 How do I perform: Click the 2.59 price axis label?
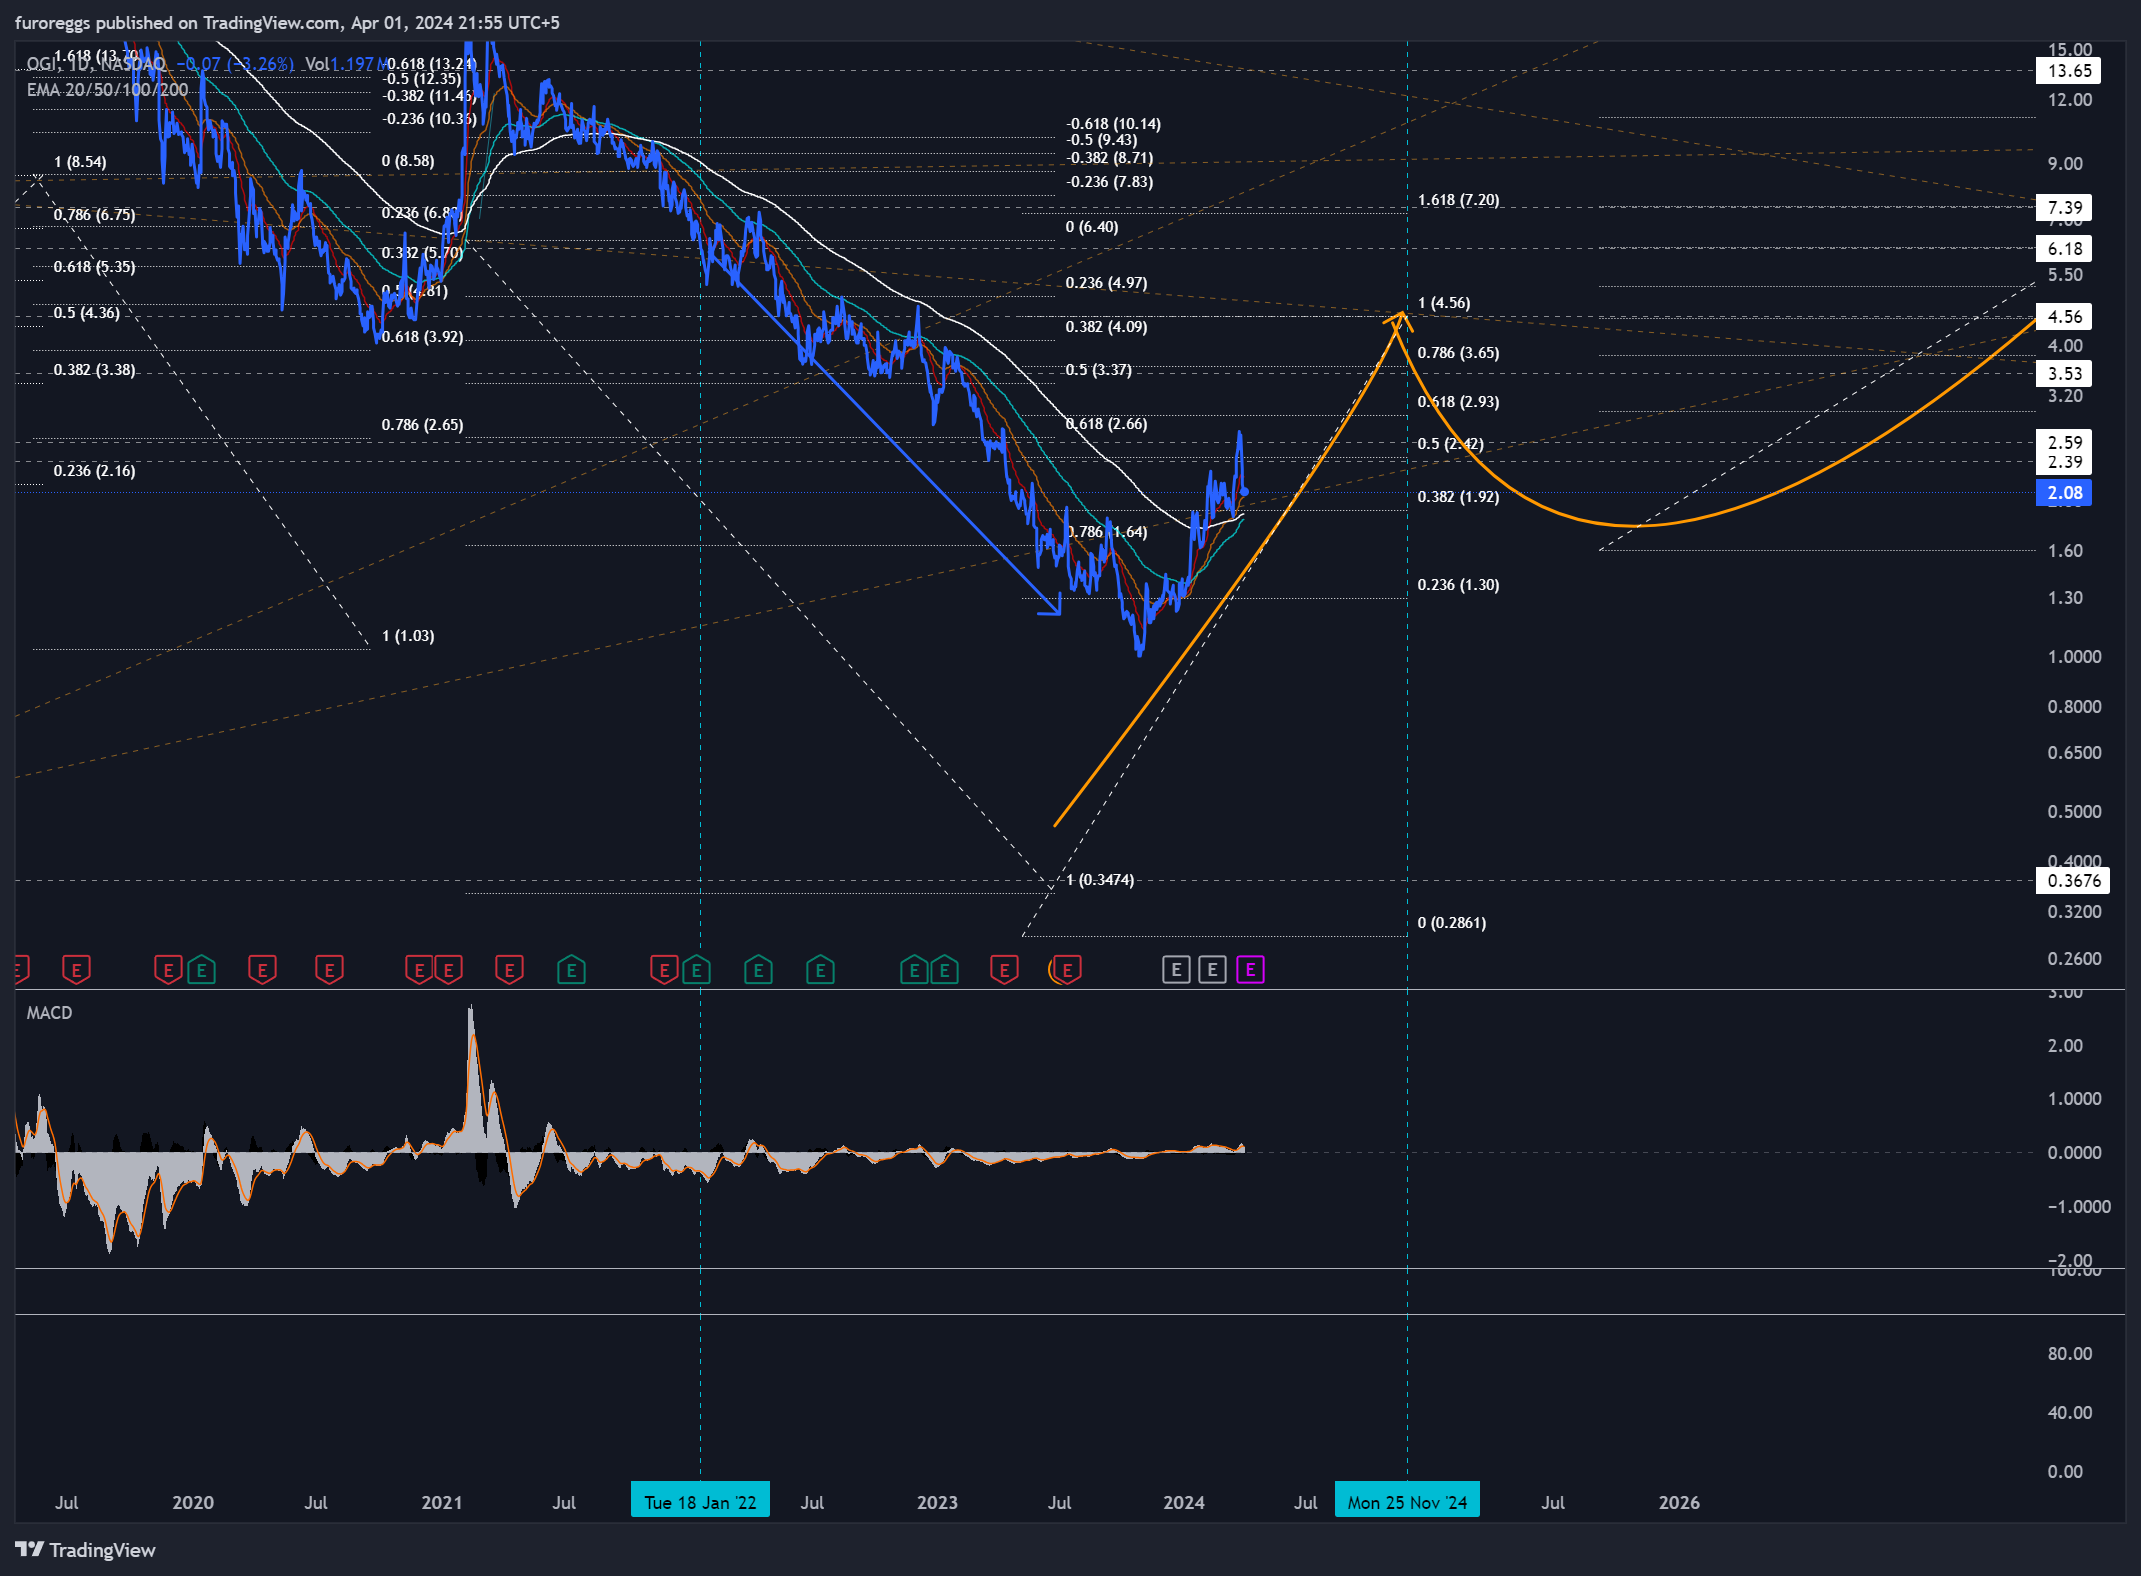pos(2064,442)
